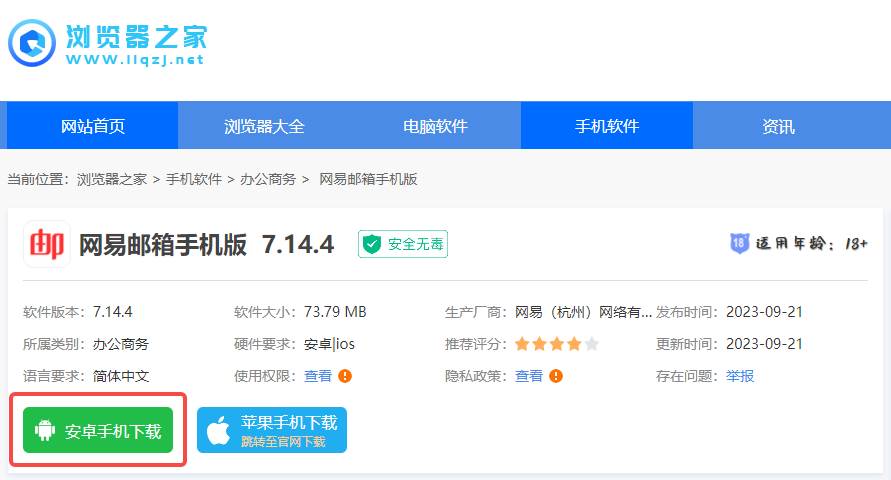
Task: Select the 手机软件 navigation tab
Action: coord(607,126)
